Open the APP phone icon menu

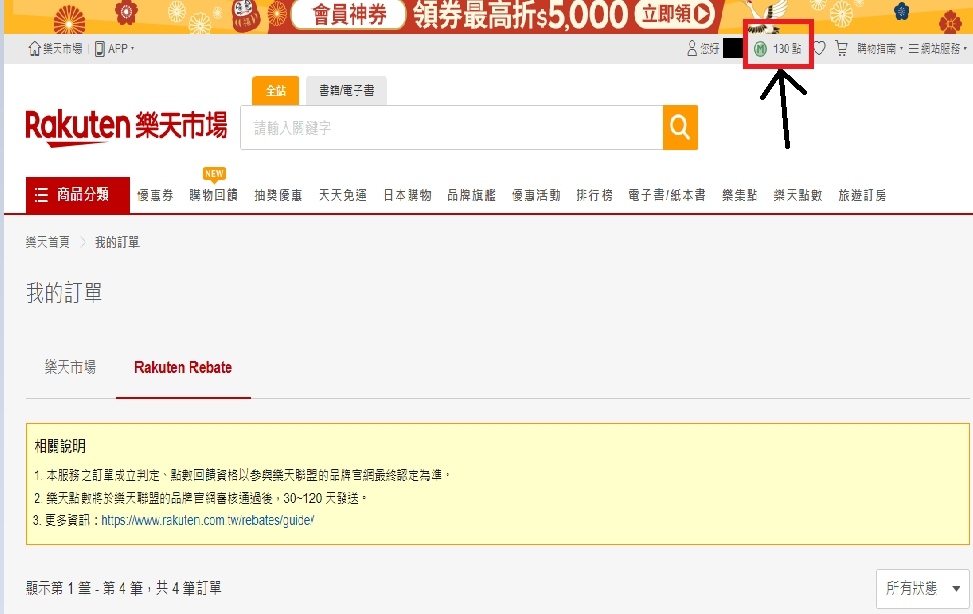click(99, 48)
